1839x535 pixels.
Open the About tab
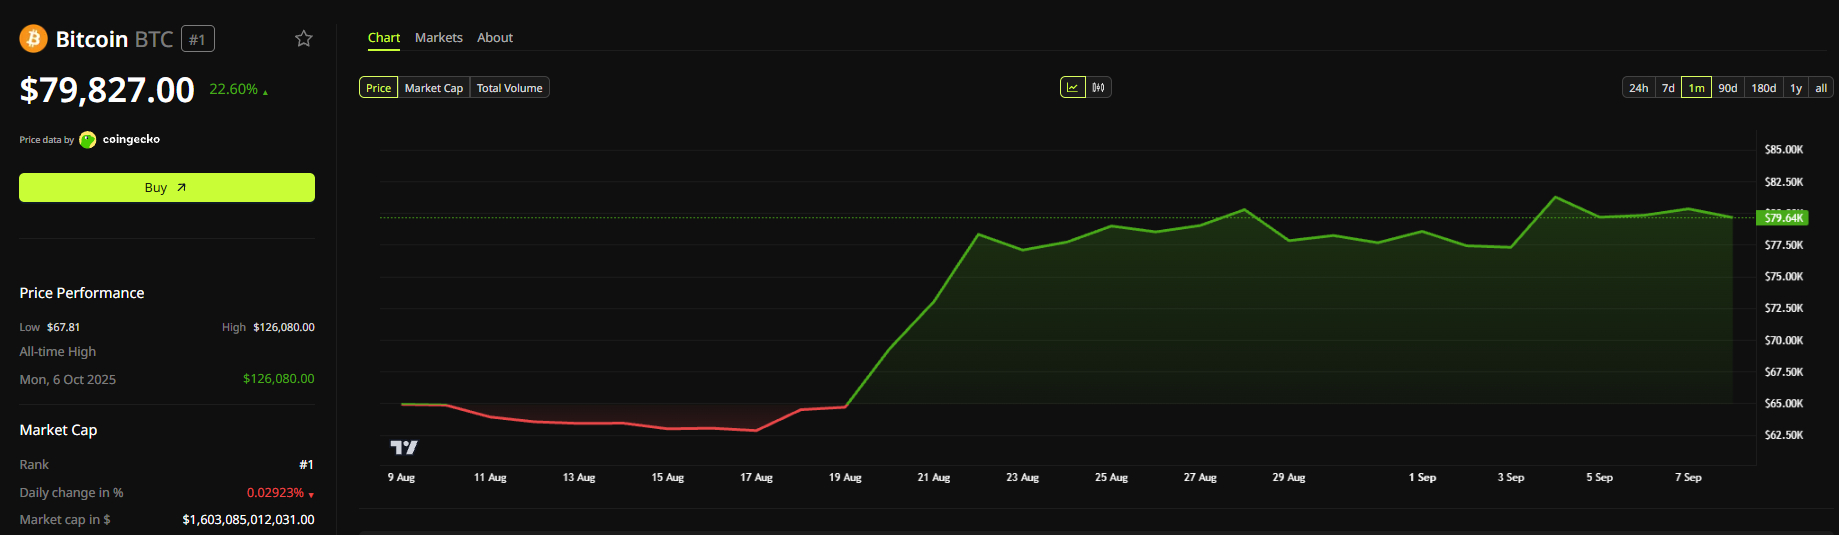[x=495, y=38]
